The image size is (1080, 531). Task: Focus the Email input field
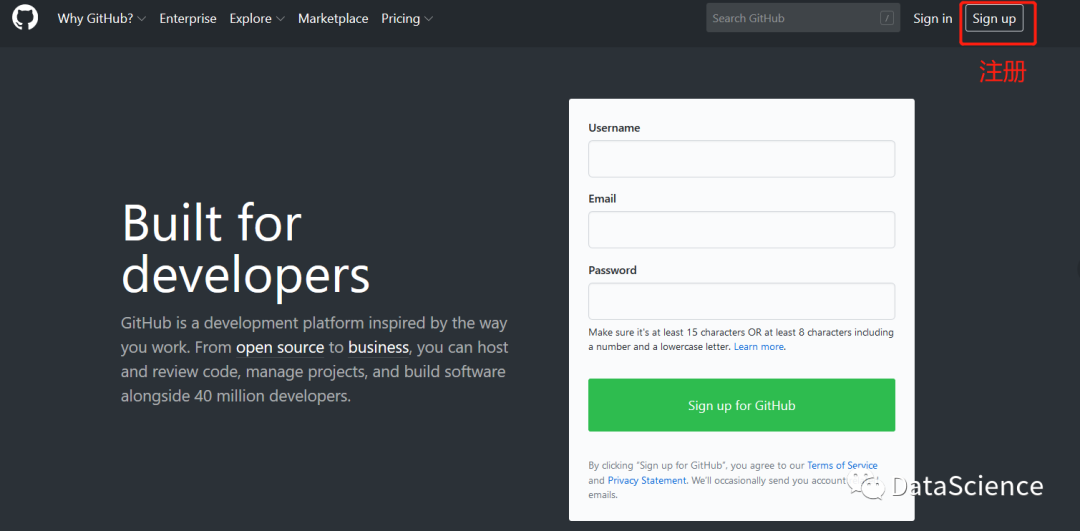[741, 230]
